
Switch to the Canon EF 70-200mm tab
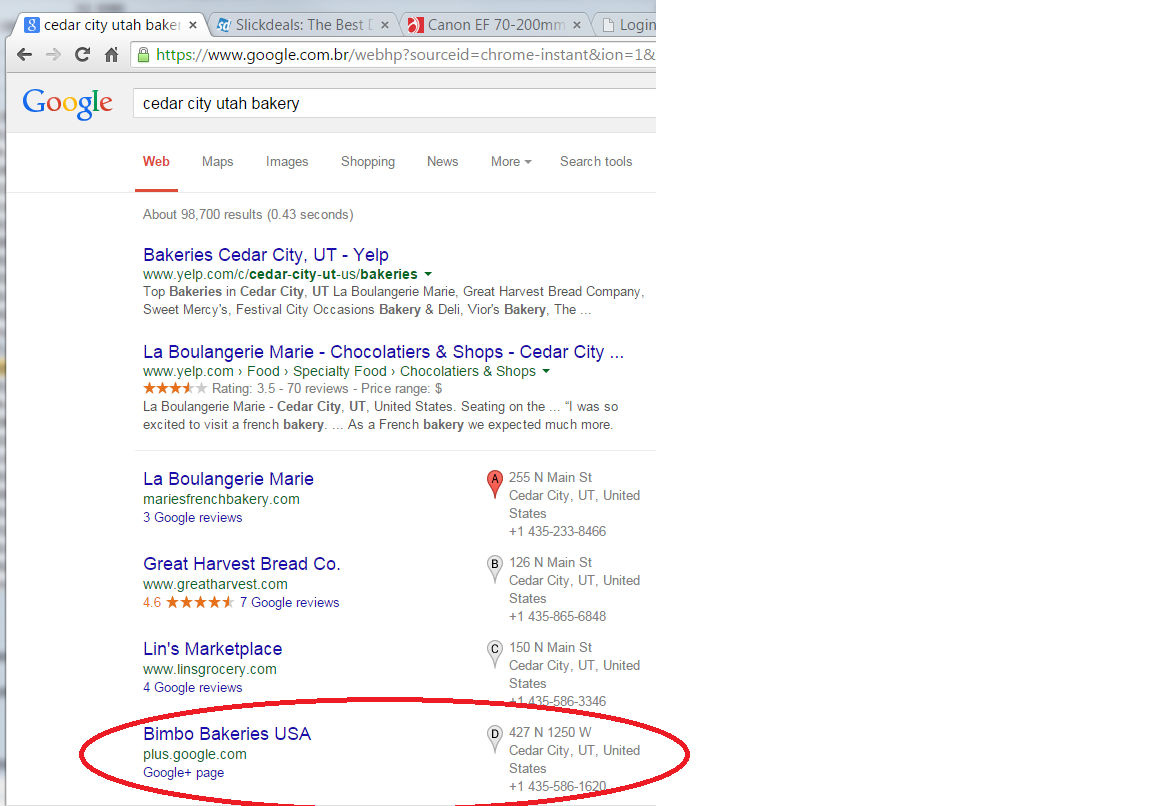coord(496,25)
